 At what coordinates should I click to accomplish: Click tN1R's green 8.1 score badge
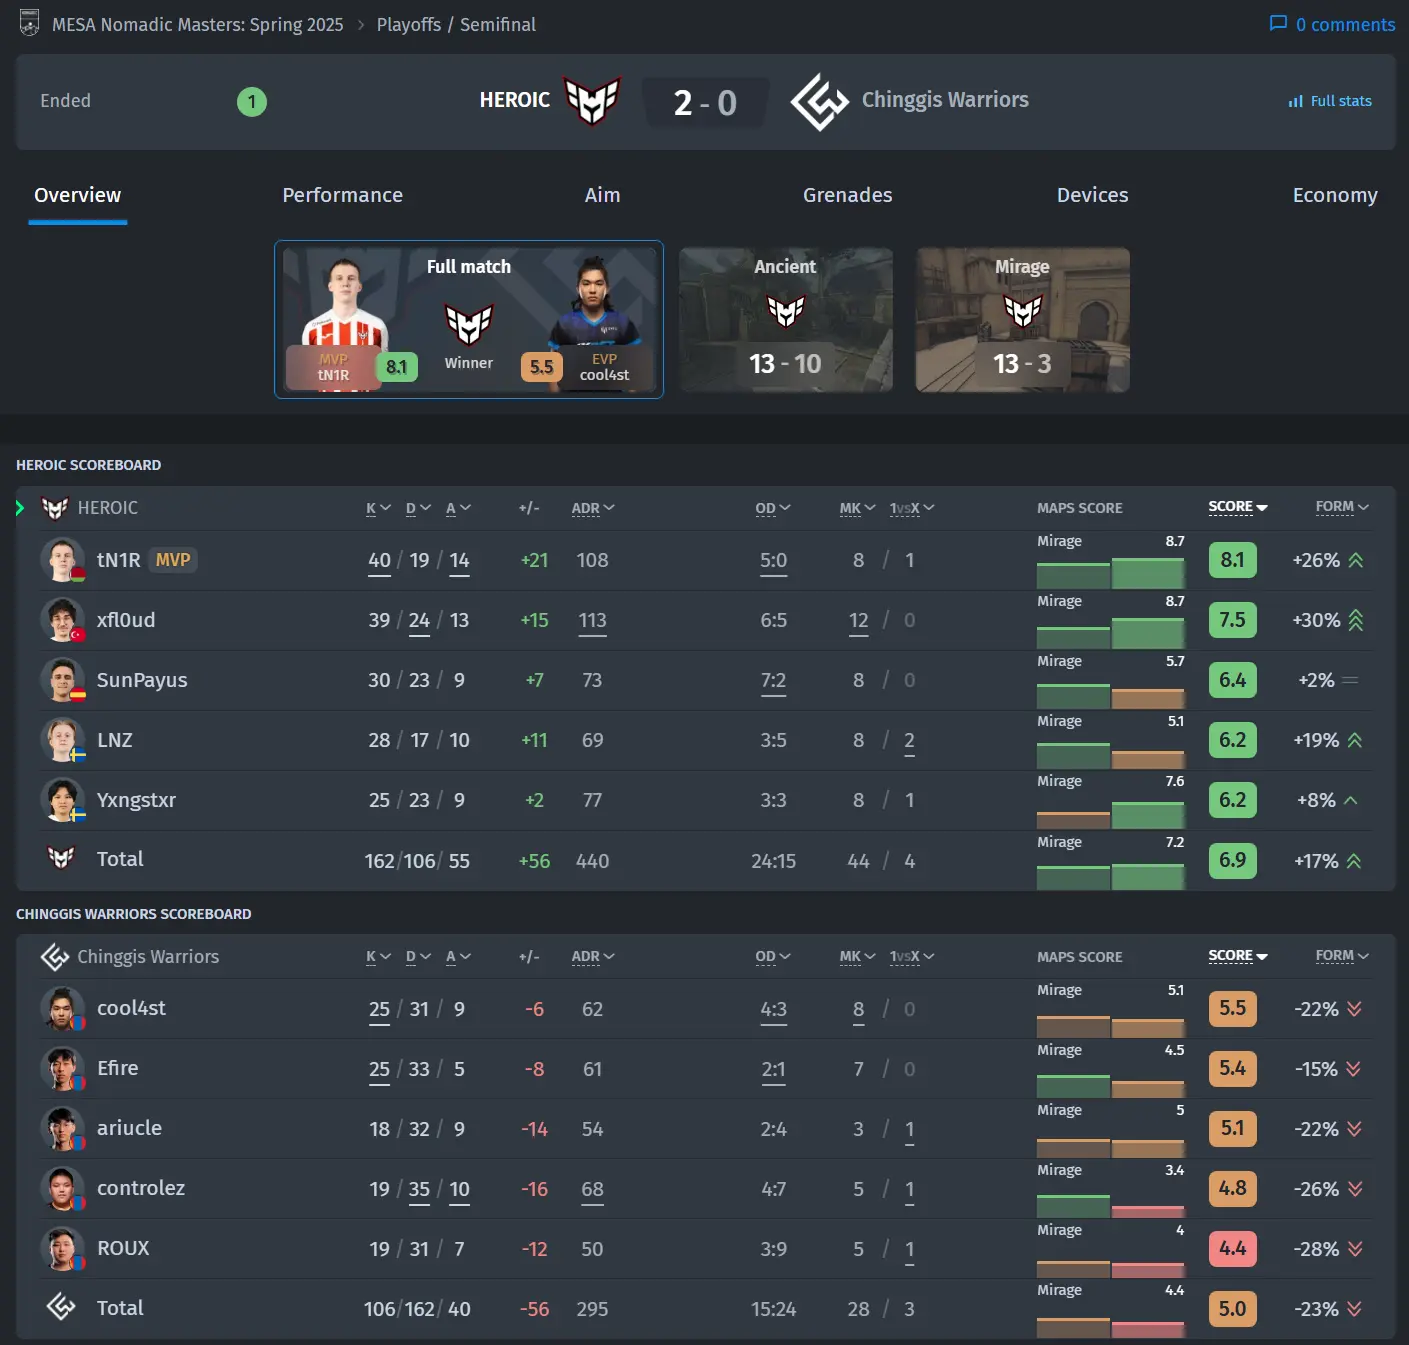click(1232, 560)
